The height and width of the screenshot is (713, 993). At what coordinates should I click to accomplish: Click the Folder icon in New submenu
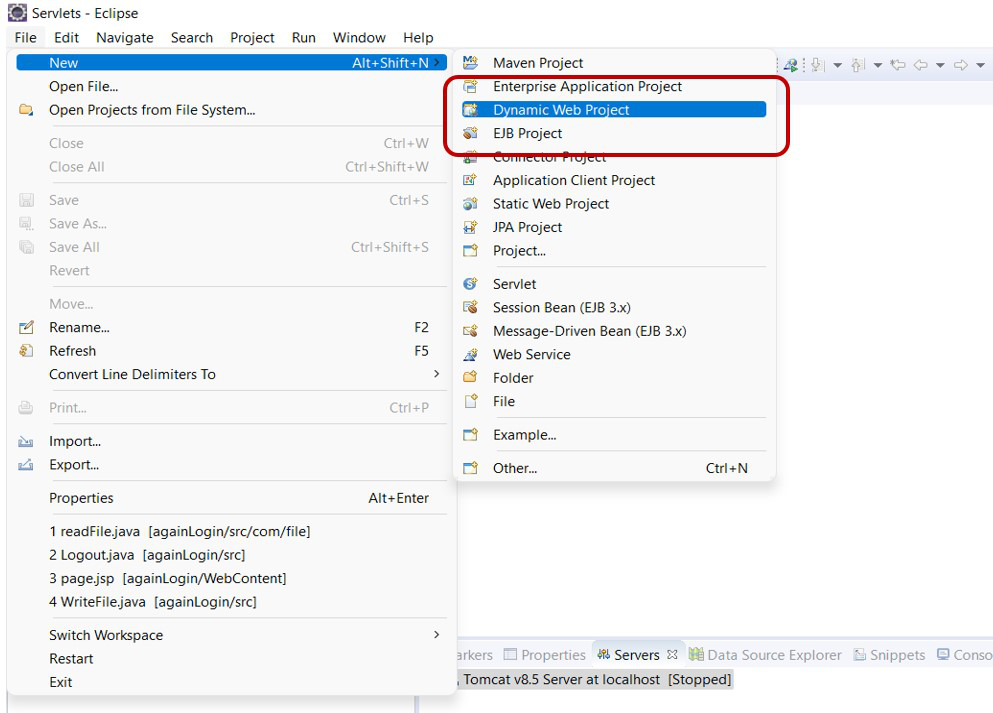pos(470,377)
